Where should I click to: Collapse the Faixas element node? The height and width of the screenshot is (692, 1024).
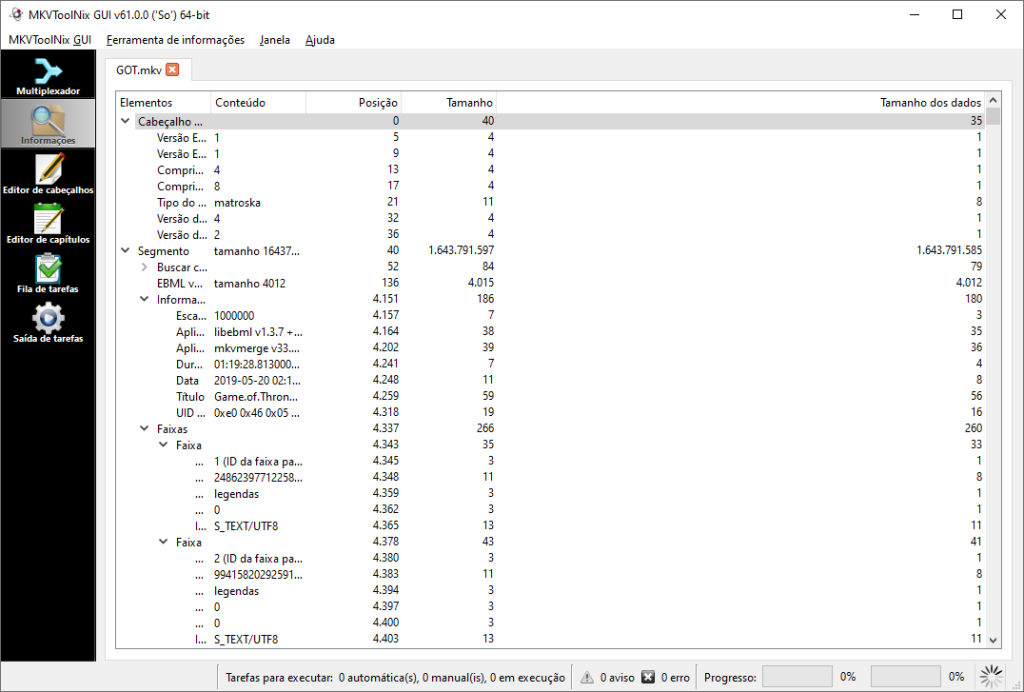pyautogui.click(x=143, y=428)
